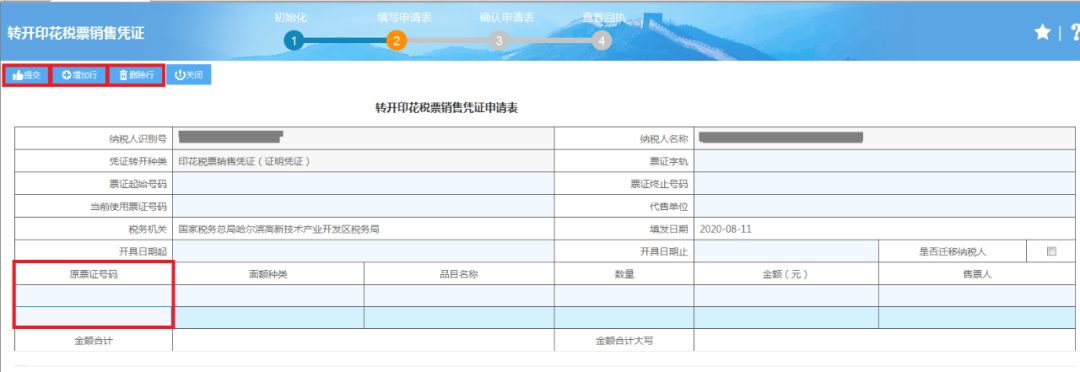Click first-row cell under 原票证号码
1080x372 pixels.
(93, 295)
